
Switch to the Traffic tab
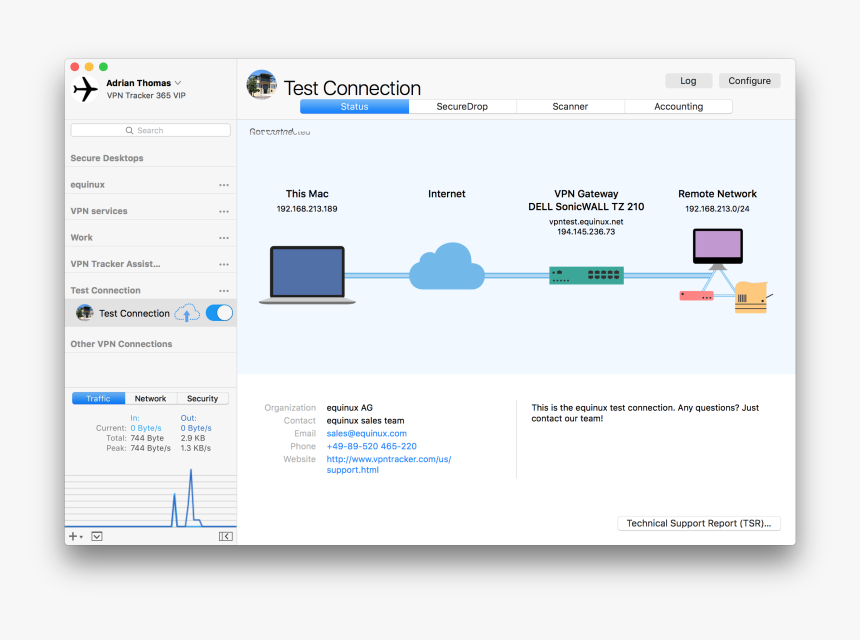pyautogui.click(x=98, y=399)
